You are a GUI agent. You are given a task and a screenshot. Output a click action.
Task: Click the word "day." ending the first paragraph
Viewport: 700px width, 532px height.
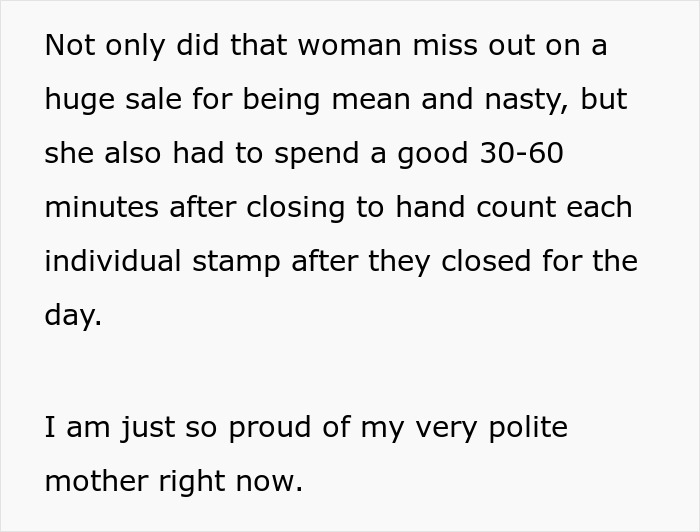[73, 316]
